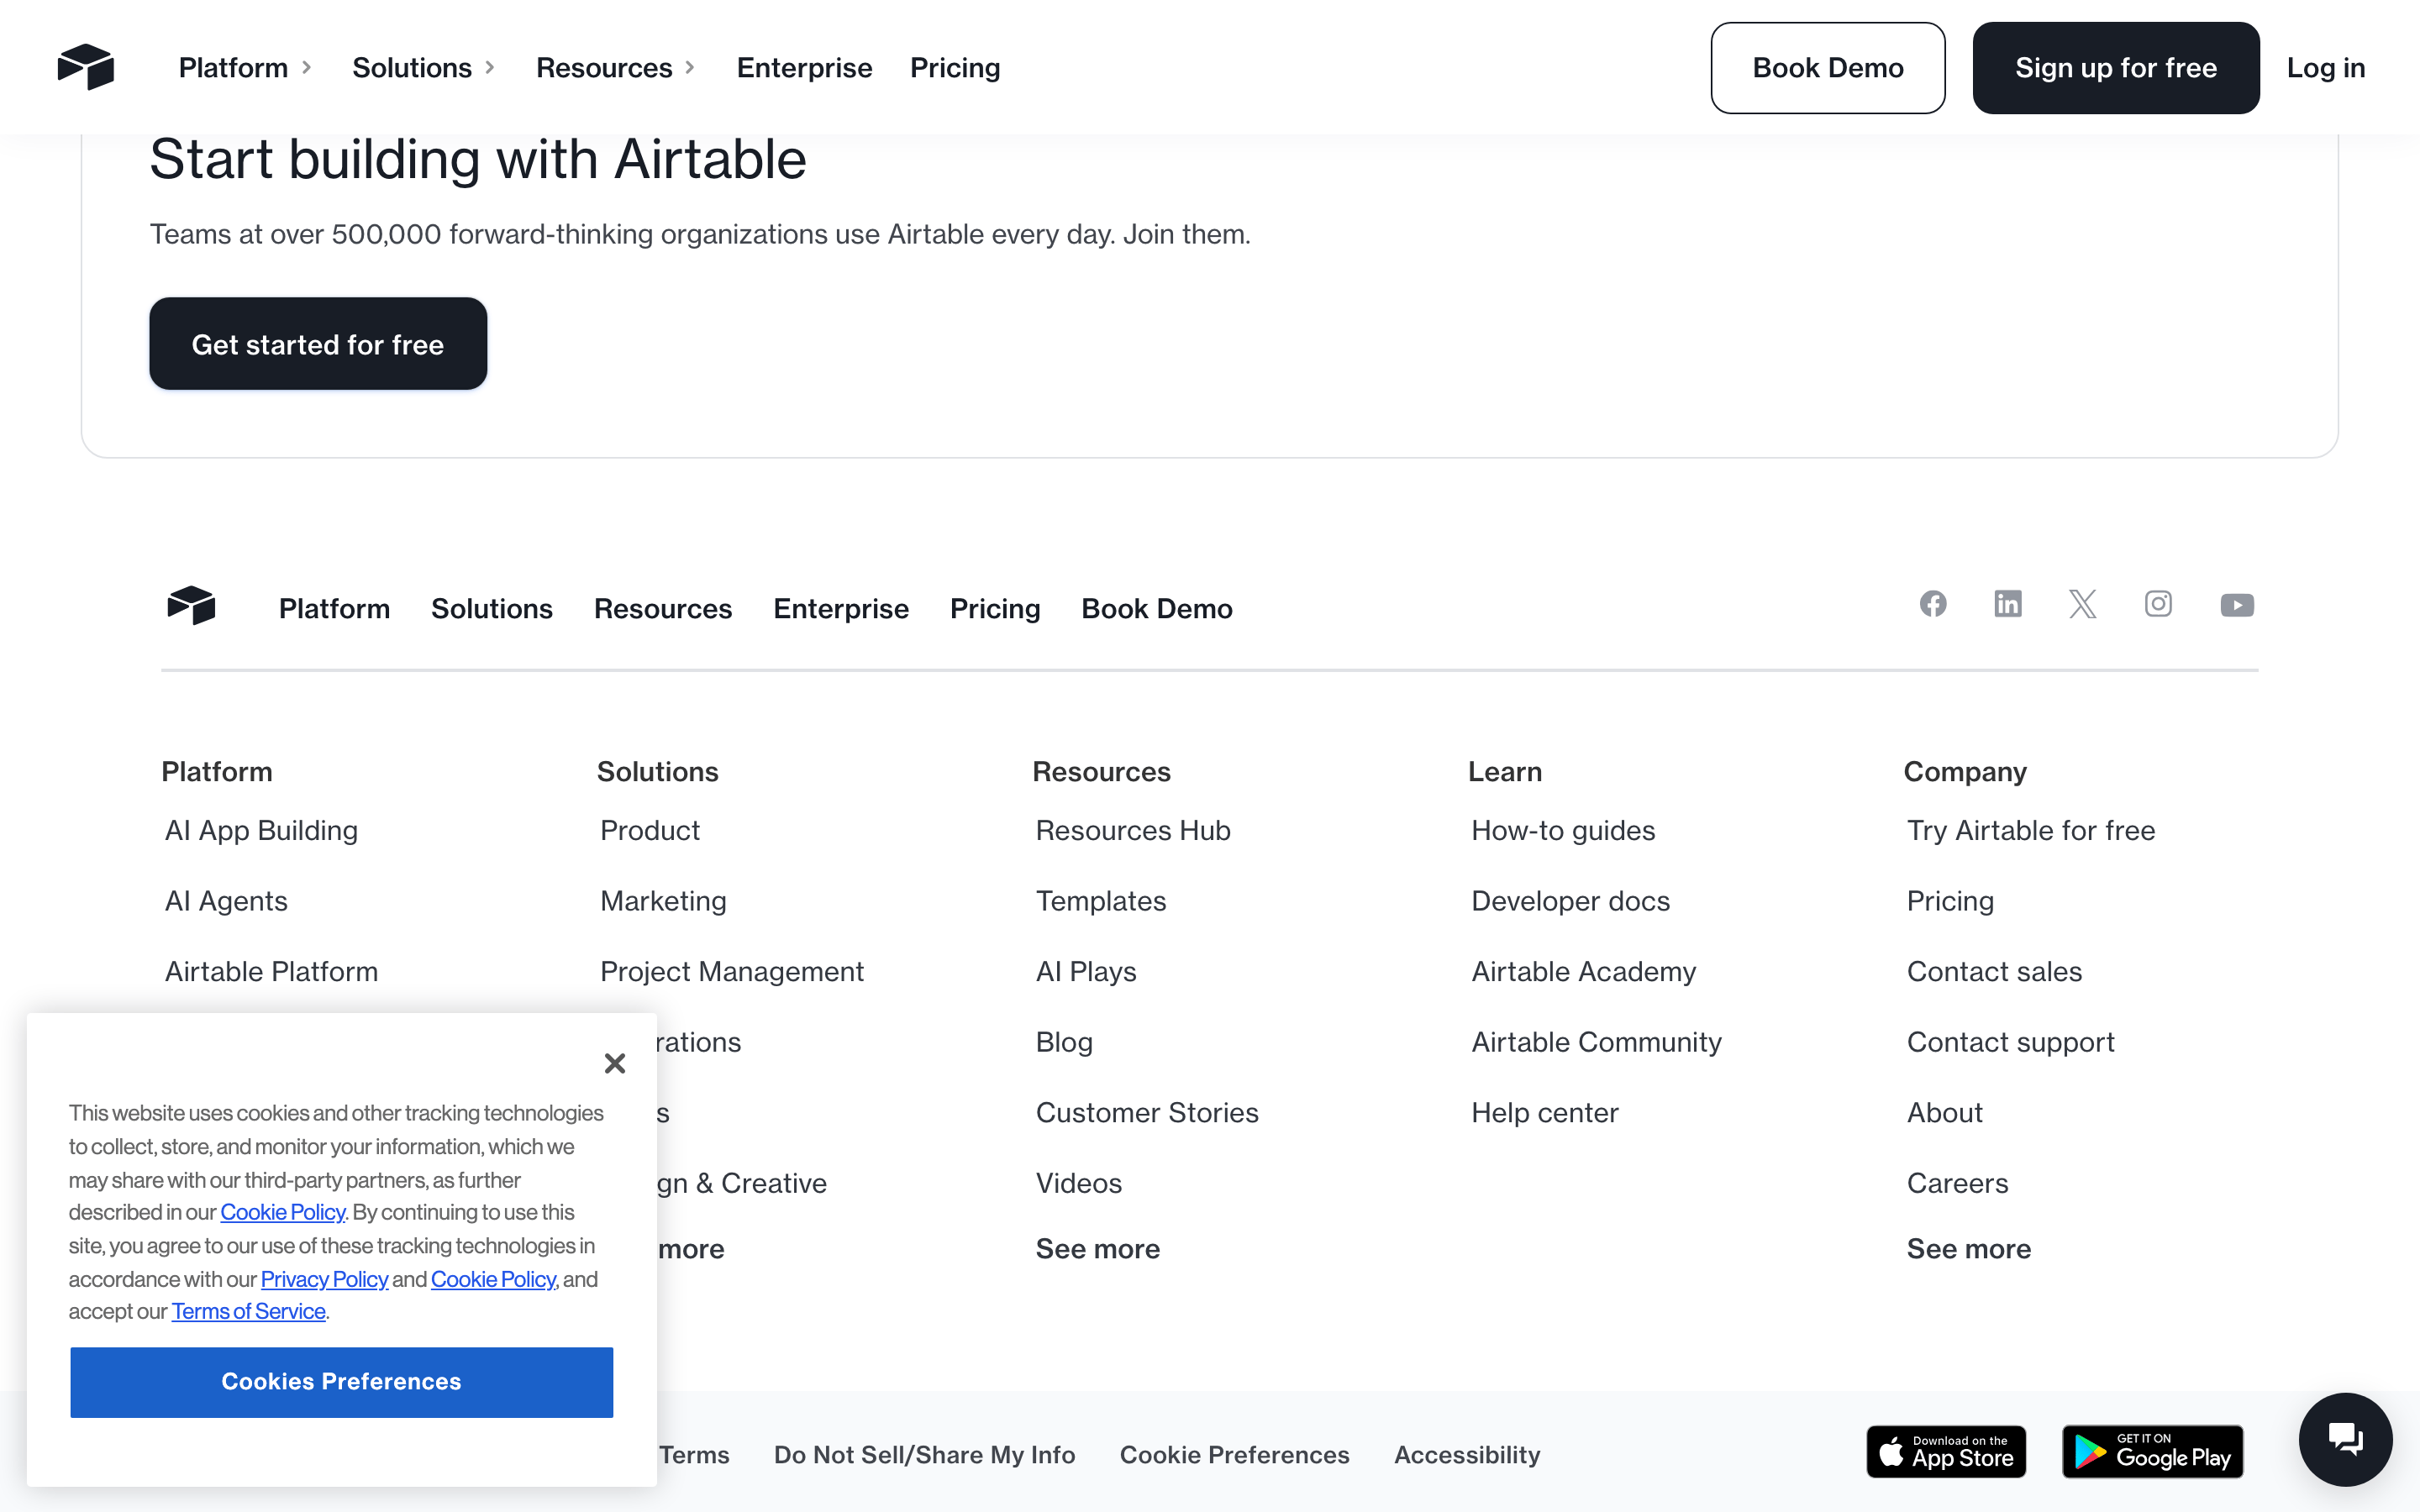Image resolution: width=2420 pixels, height=1512 pixels.
Task: Expand the Solutions menu in top navigation
Action: [x=424, y=68]
